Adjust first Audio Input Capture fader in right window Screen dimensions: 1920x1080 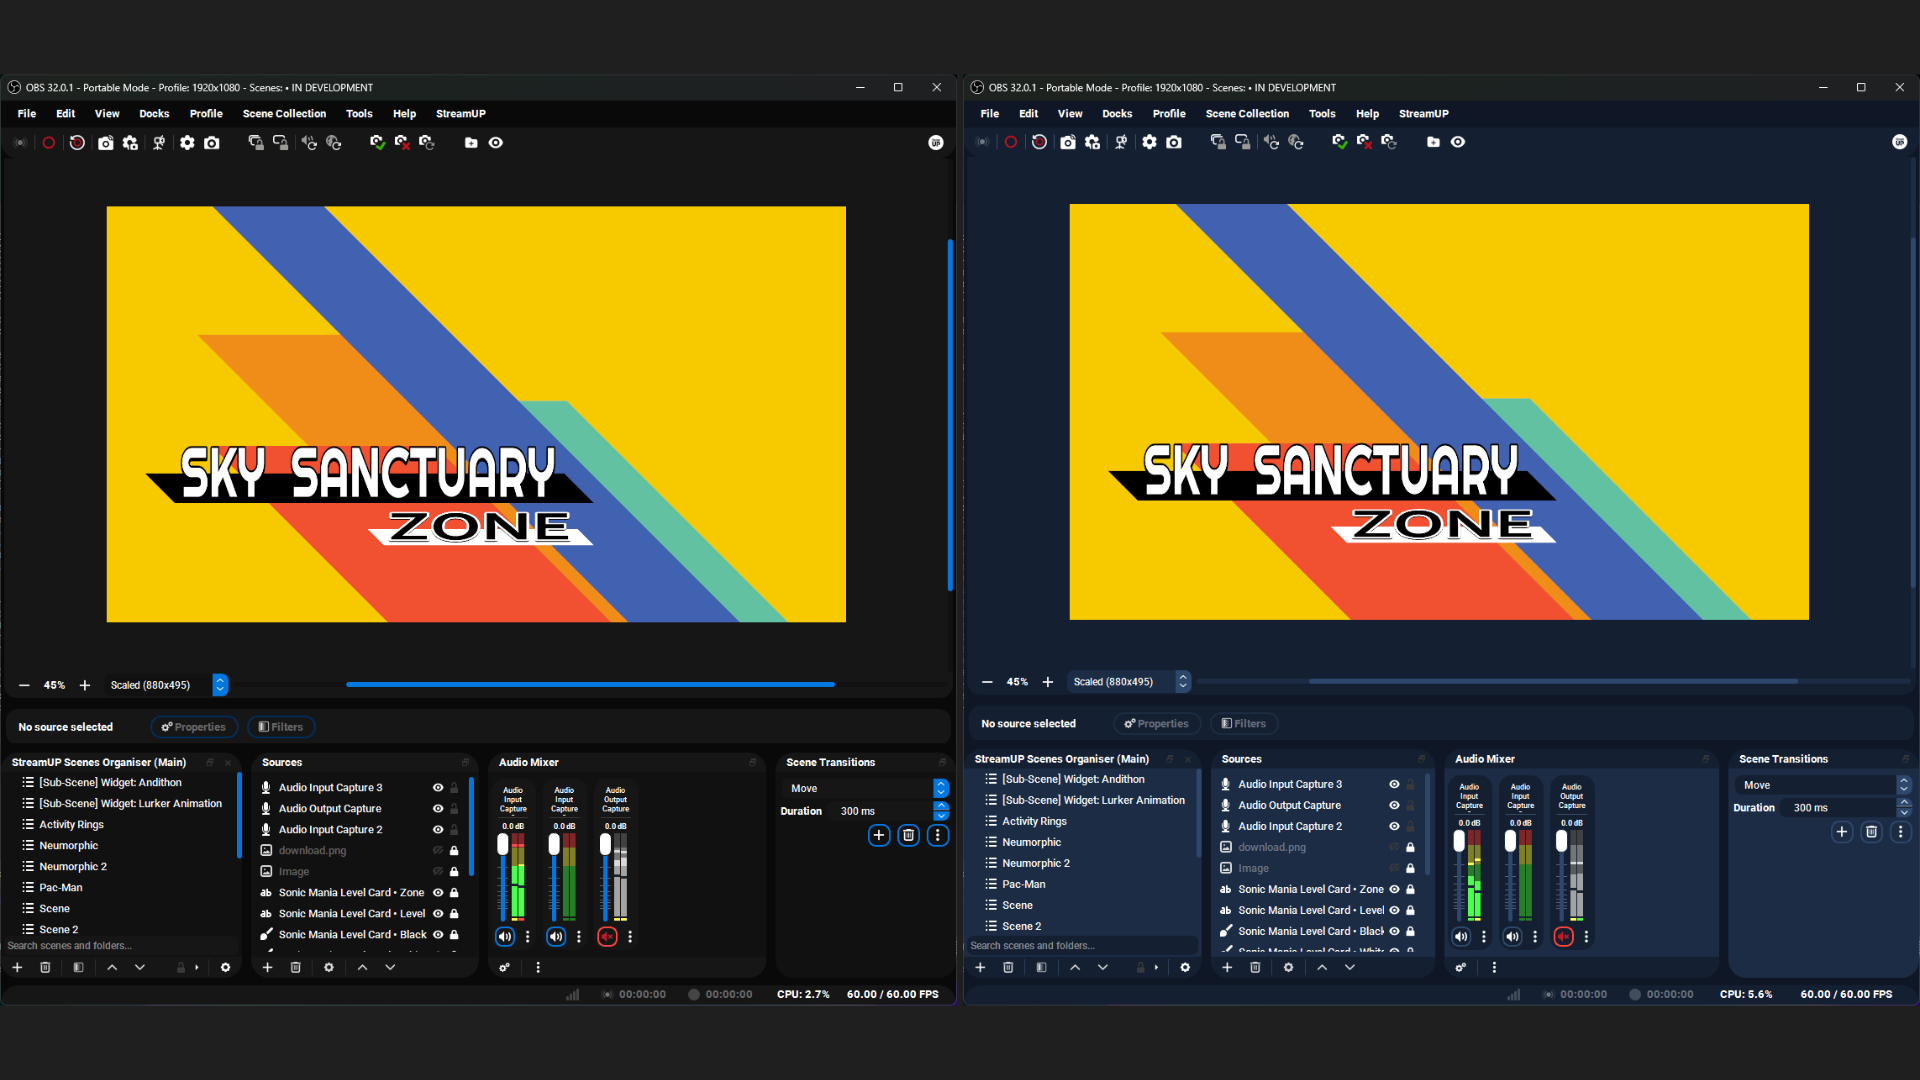[1459, 842]
